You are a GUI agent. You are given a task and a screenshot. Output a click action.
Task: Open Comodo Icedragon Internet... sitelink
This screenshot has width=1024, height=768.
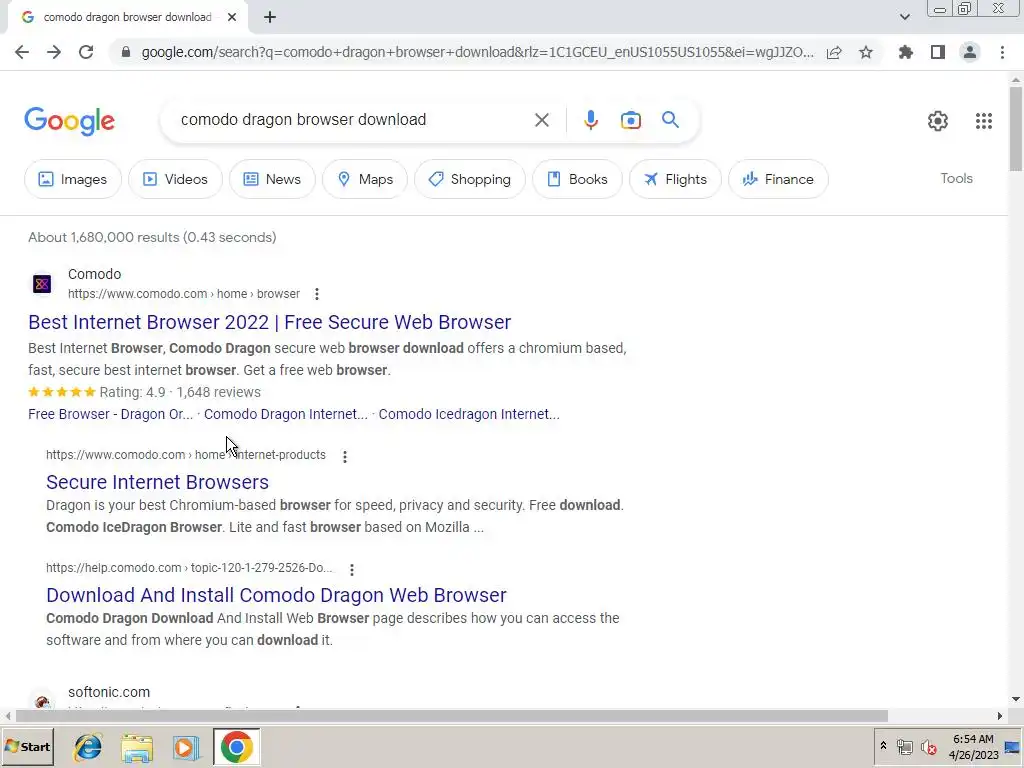point(469,414)
